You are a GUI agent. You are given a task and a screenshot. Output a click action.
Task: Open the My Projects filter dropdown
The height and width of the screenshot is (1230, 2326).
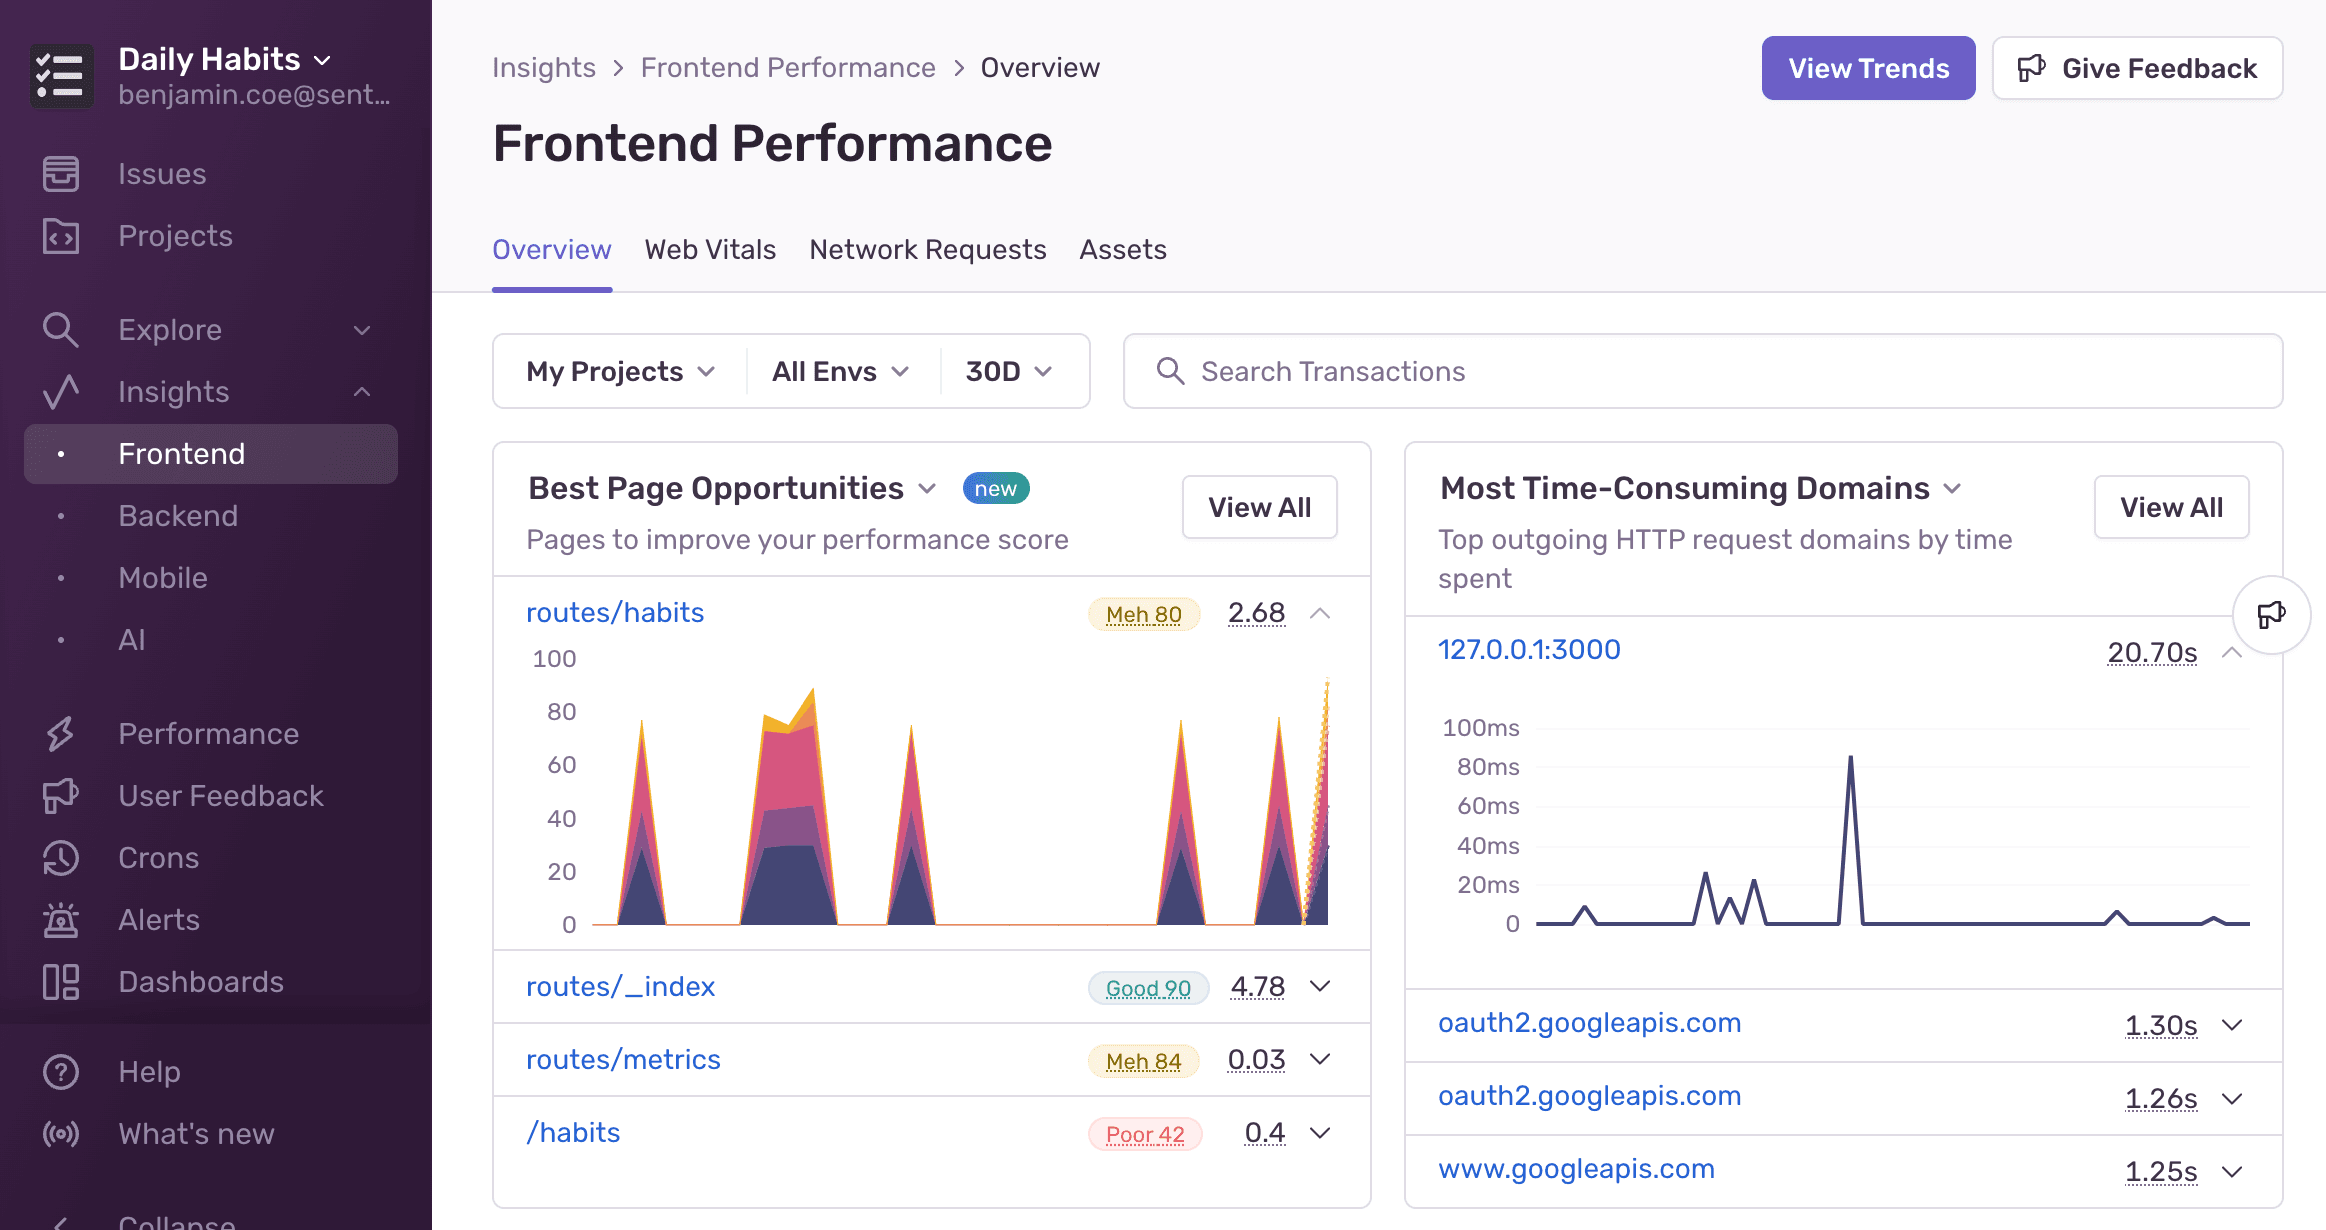point(620,371)
